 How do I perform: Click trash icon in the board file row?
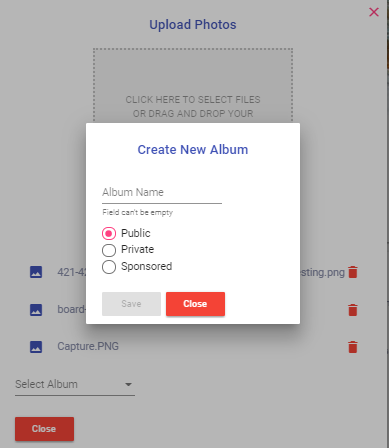(353, 310)
